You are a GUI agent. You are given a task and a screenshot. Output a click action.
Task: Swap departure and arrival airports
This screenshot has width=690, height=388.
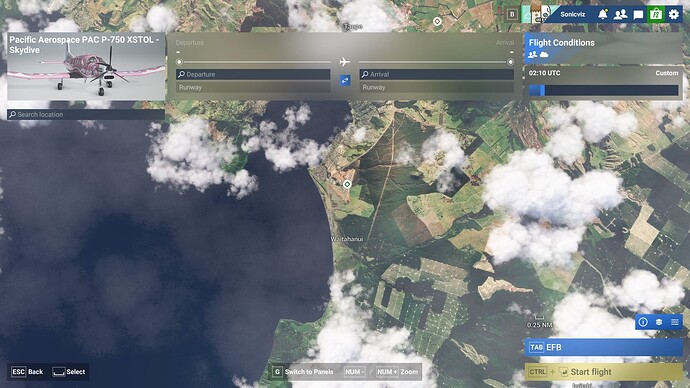(345, 81)
